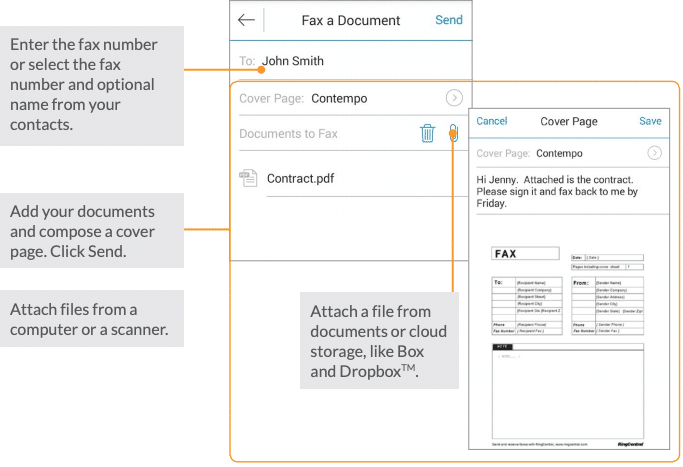Select the To field containing John Smith
This screenshot has height=467, width=683.
(293, 61)
